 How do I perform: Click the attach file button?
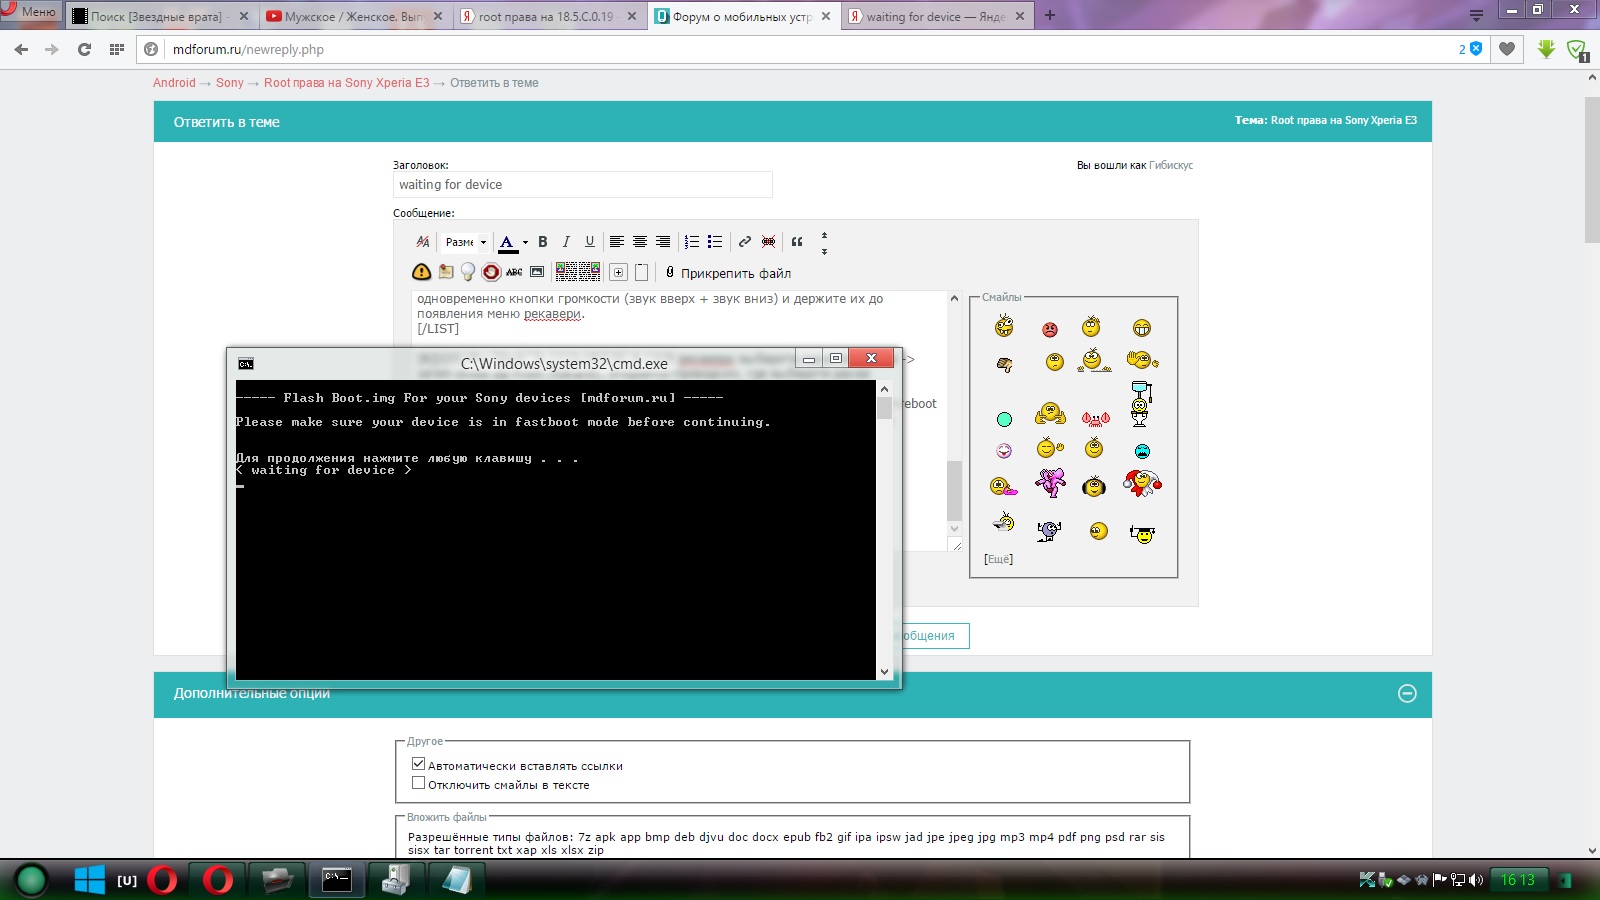pos(727,273)
